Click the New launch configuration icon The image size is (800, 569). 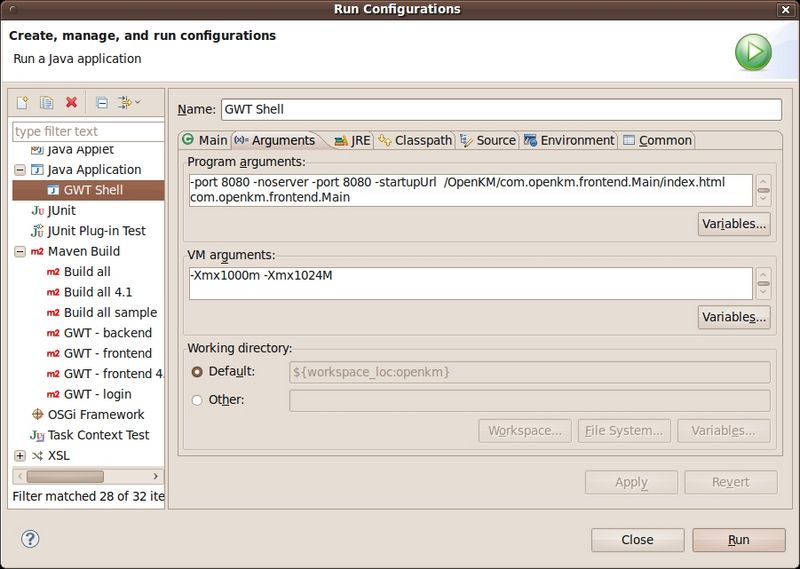coord(22,103)
